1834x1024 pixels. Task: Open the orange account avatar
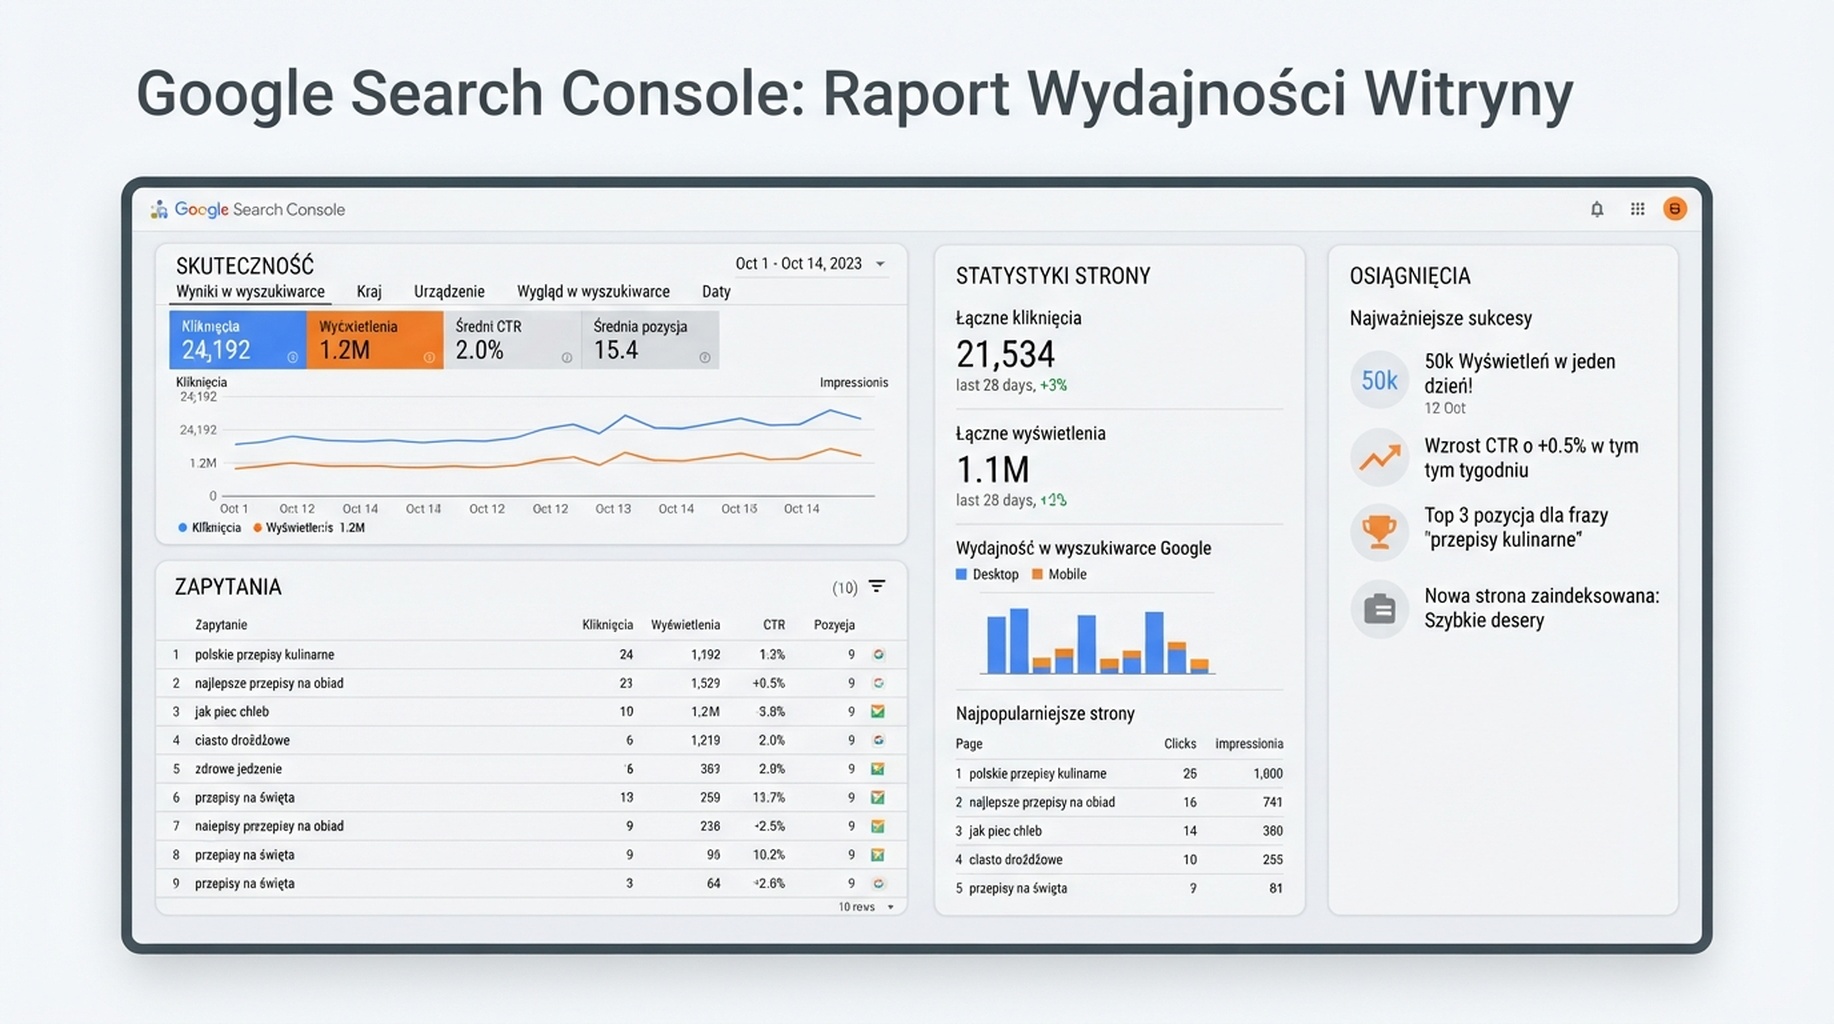1675,209
